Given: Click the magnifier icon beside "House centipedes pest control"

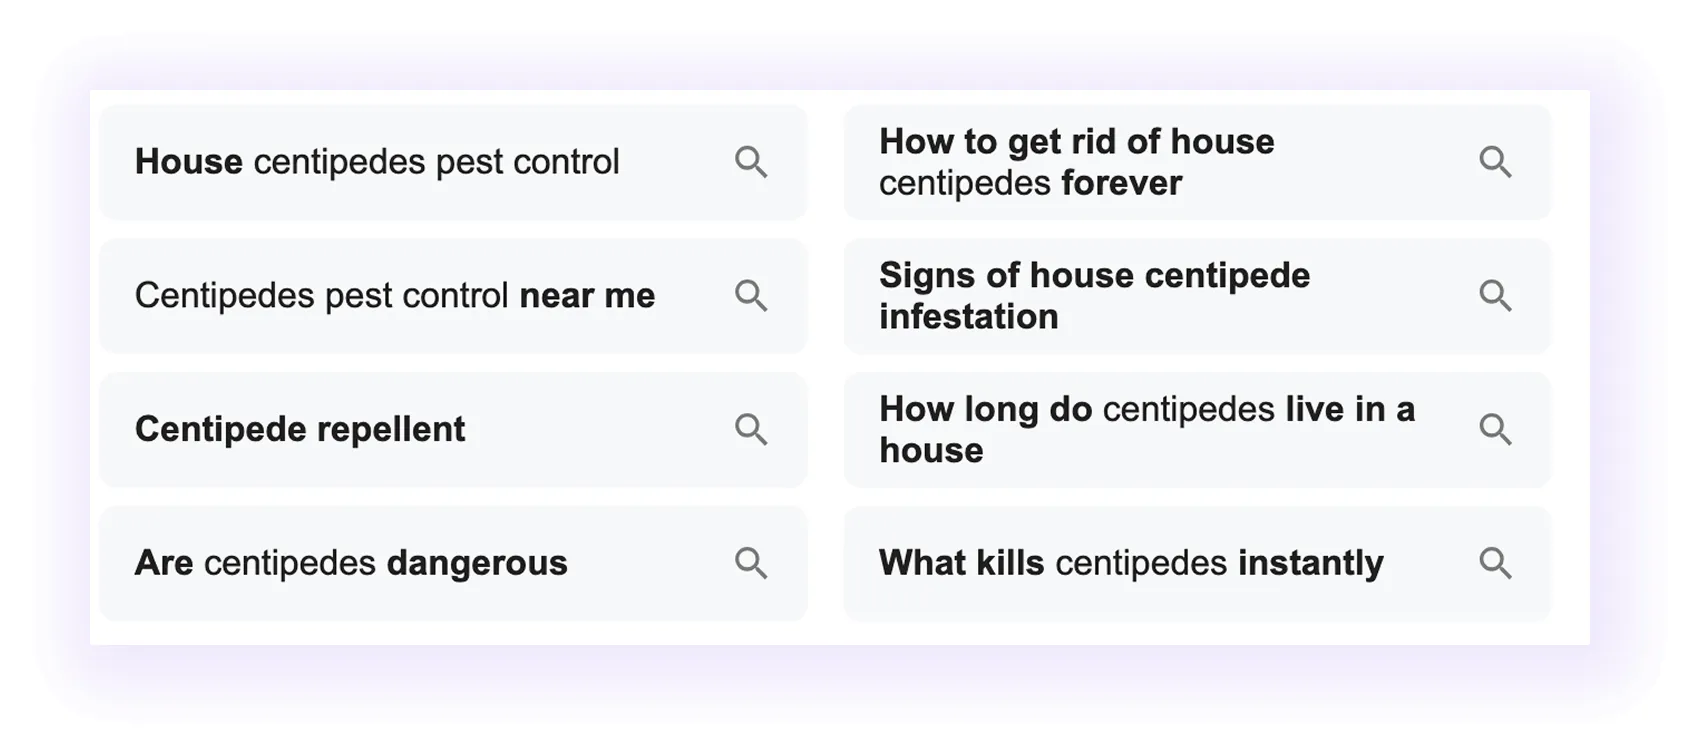Looking at the screenshot, I should pos(753,162).
